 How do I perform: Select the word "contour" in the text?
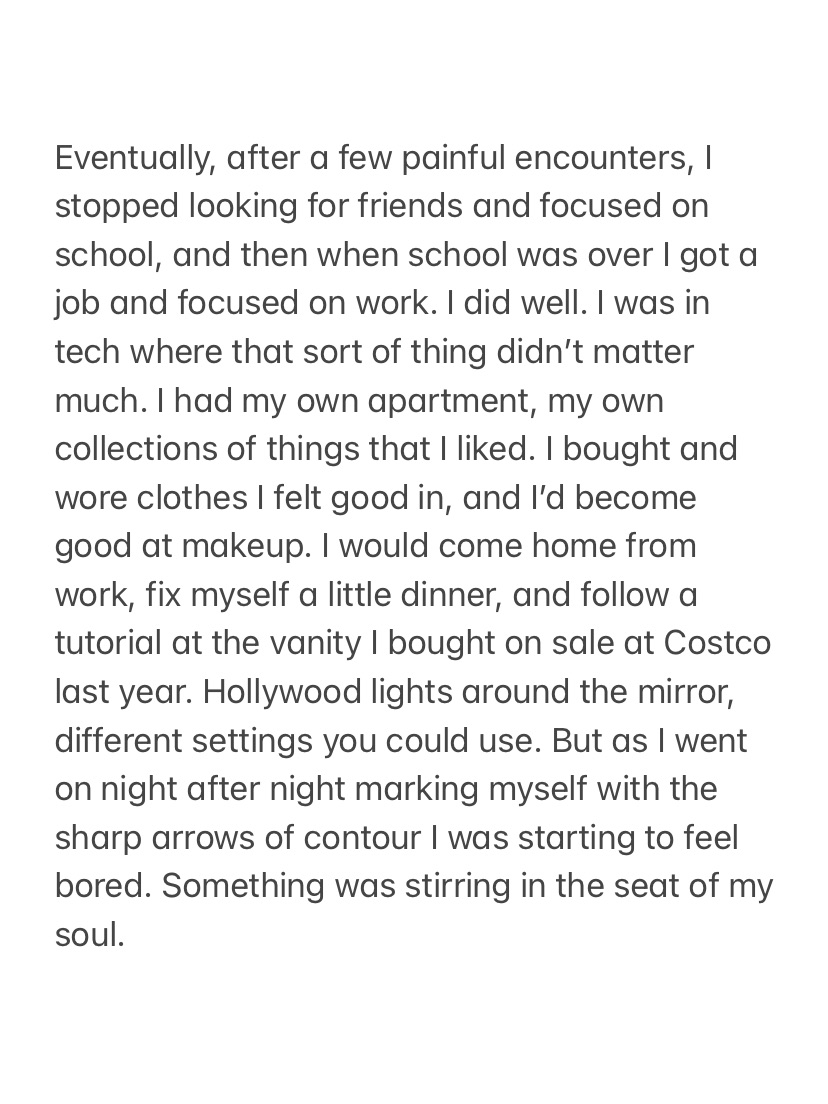362,838
